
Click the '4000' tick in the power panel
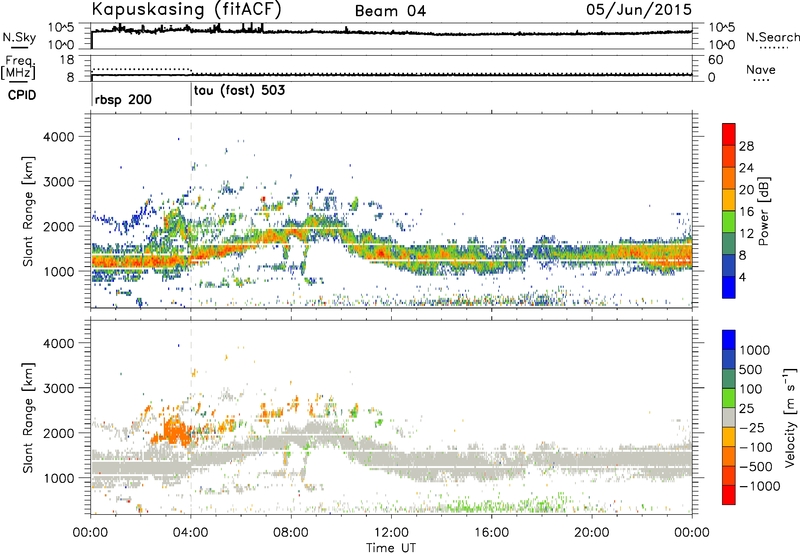pos(58,137)
